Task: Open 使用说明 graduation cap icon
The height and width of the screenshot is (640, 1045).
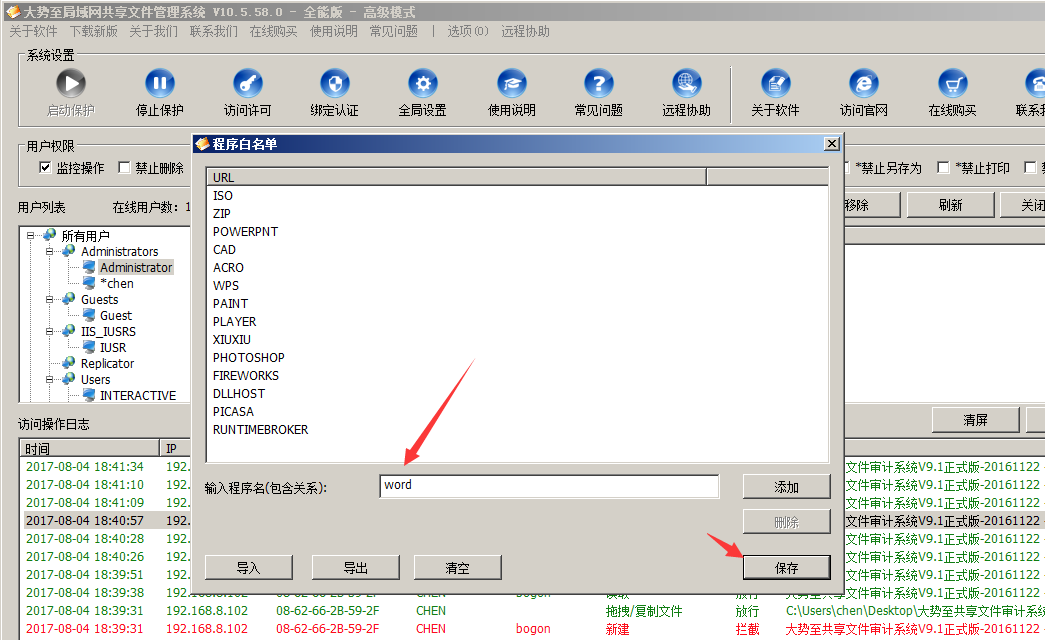Action: tap(511, 84)
